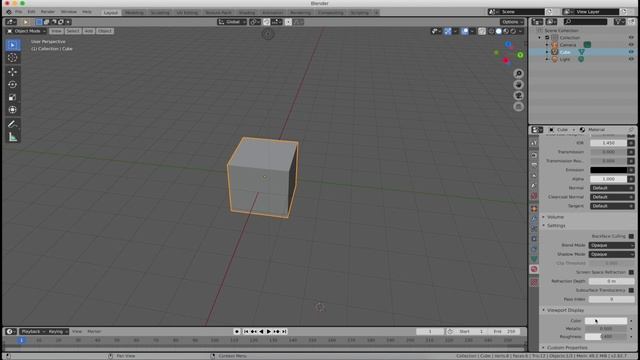Image resolution: width=640 pixels, height=360 pixels.
Task: Click the pan view hand icon
Action: tap(518, 84)
